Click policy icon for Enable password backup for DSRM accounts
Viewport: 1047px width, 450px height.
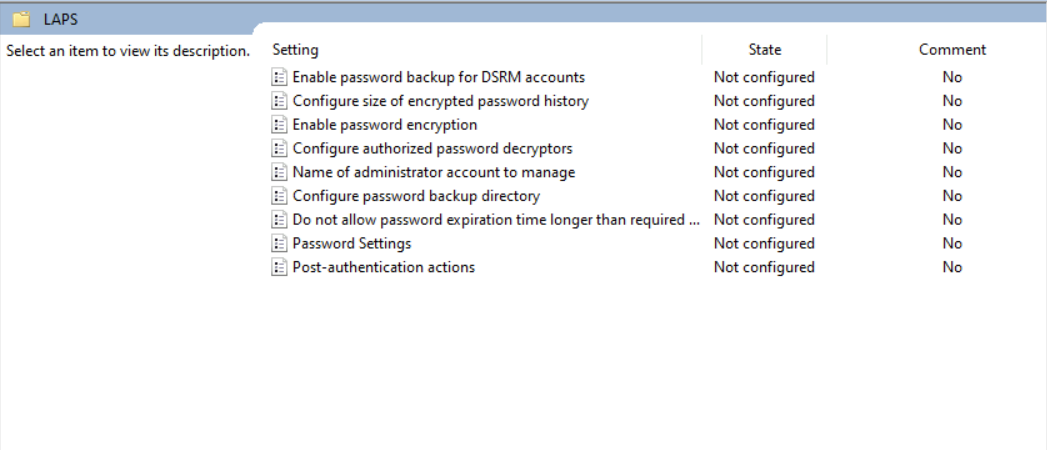click(x=279, y=77)
